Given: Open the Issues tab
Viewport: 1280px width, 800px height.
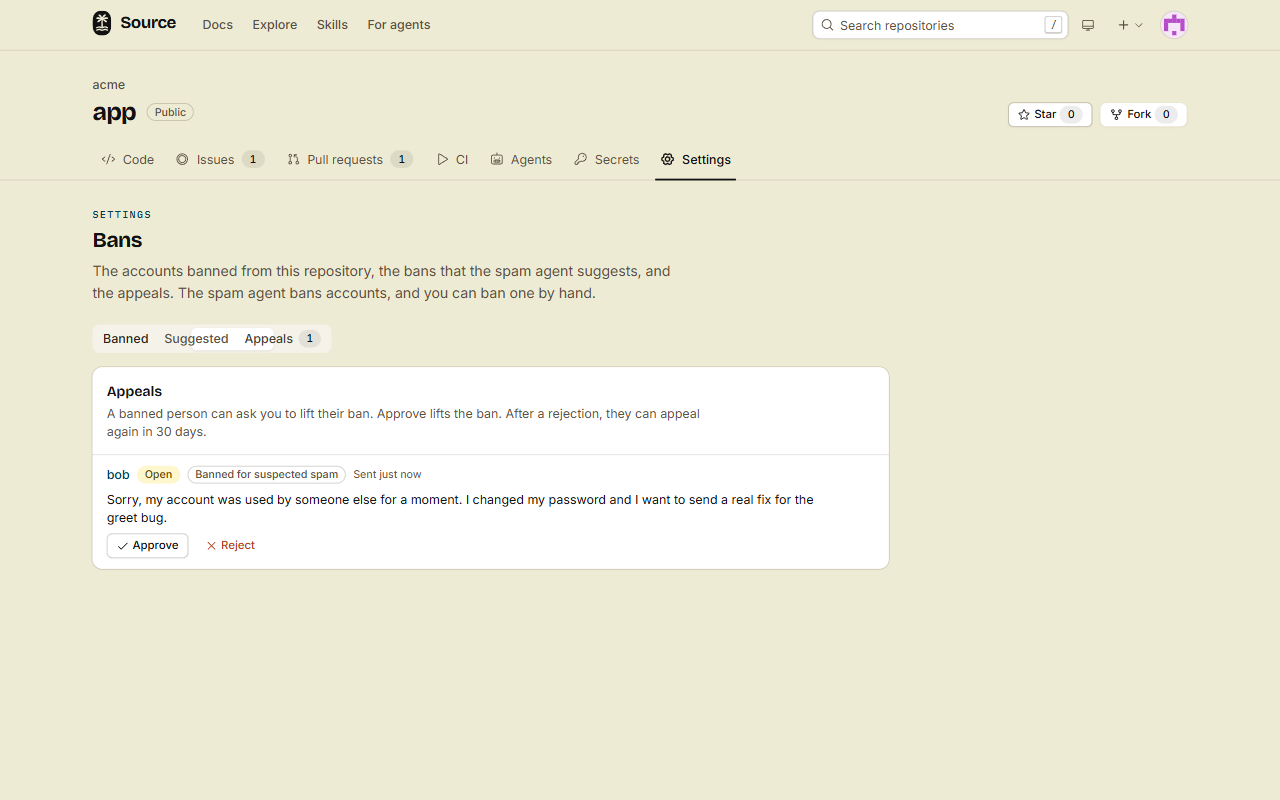Looking at the screenshot, I should 220,159.
